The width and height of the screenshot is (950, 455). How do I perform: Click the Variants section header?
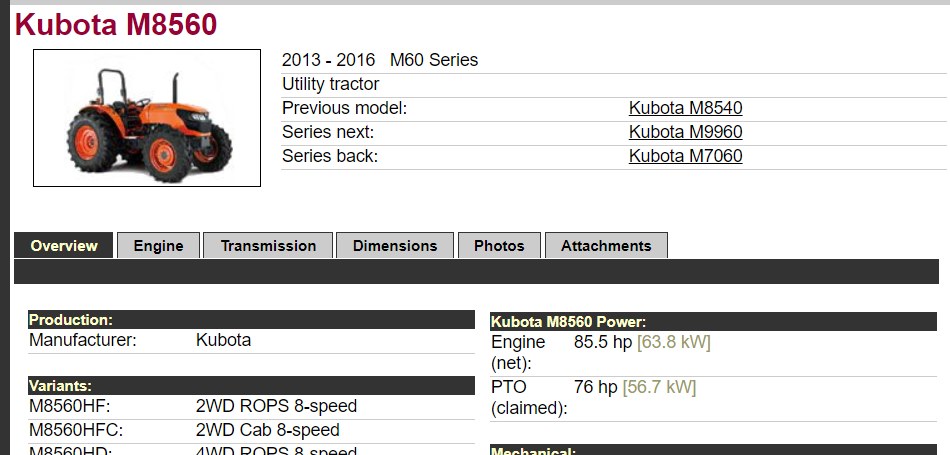click(251, 386)
